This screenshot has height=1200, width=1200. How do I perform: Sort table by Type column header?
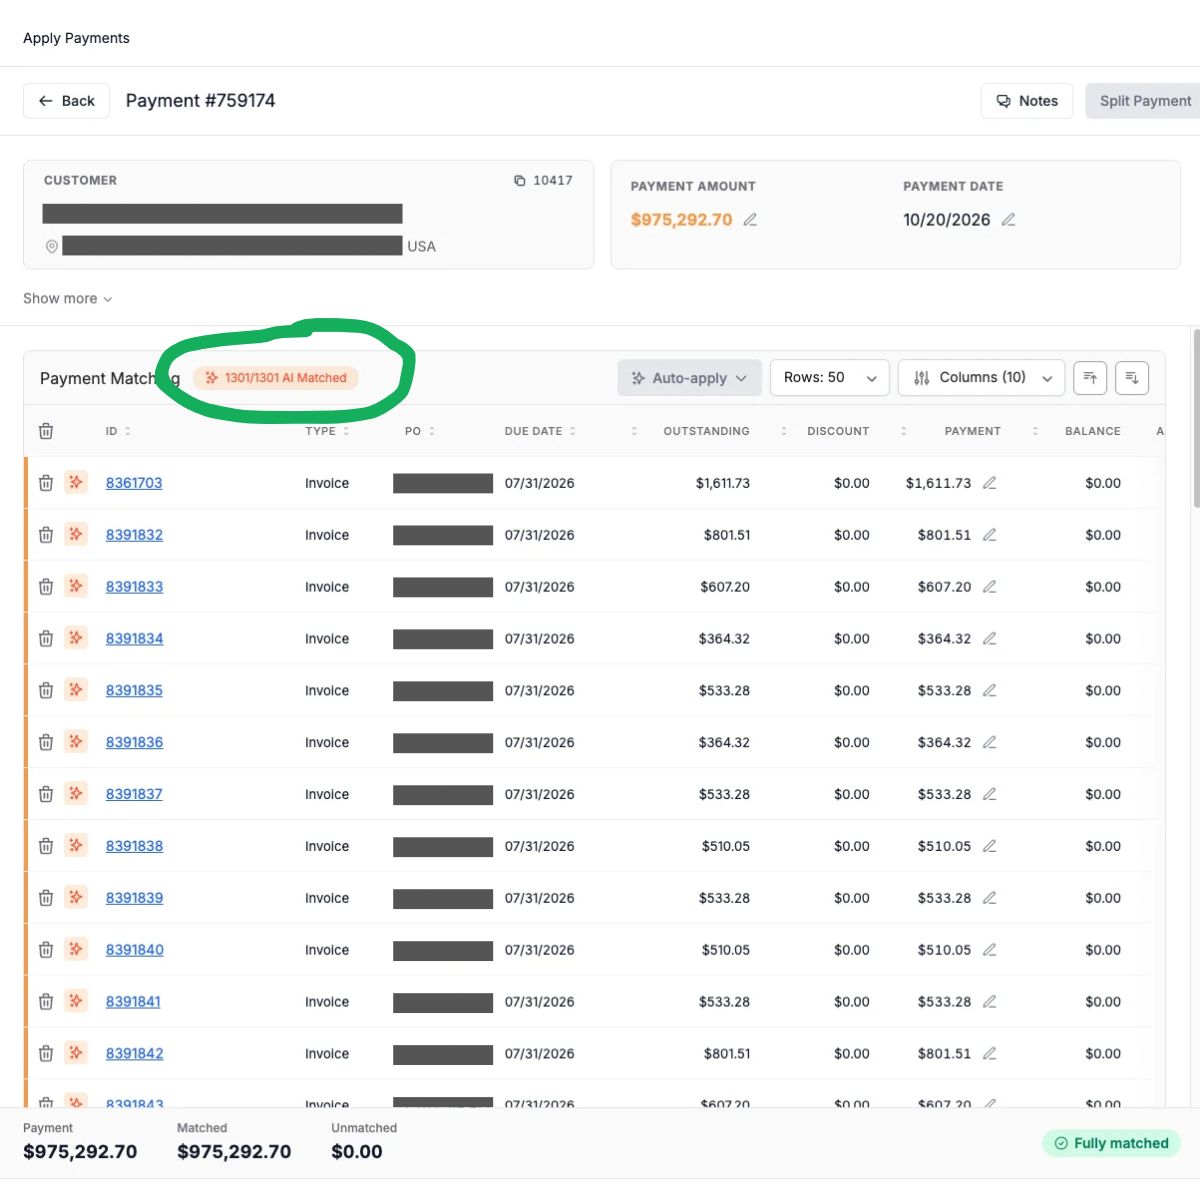tap(327, 431)
